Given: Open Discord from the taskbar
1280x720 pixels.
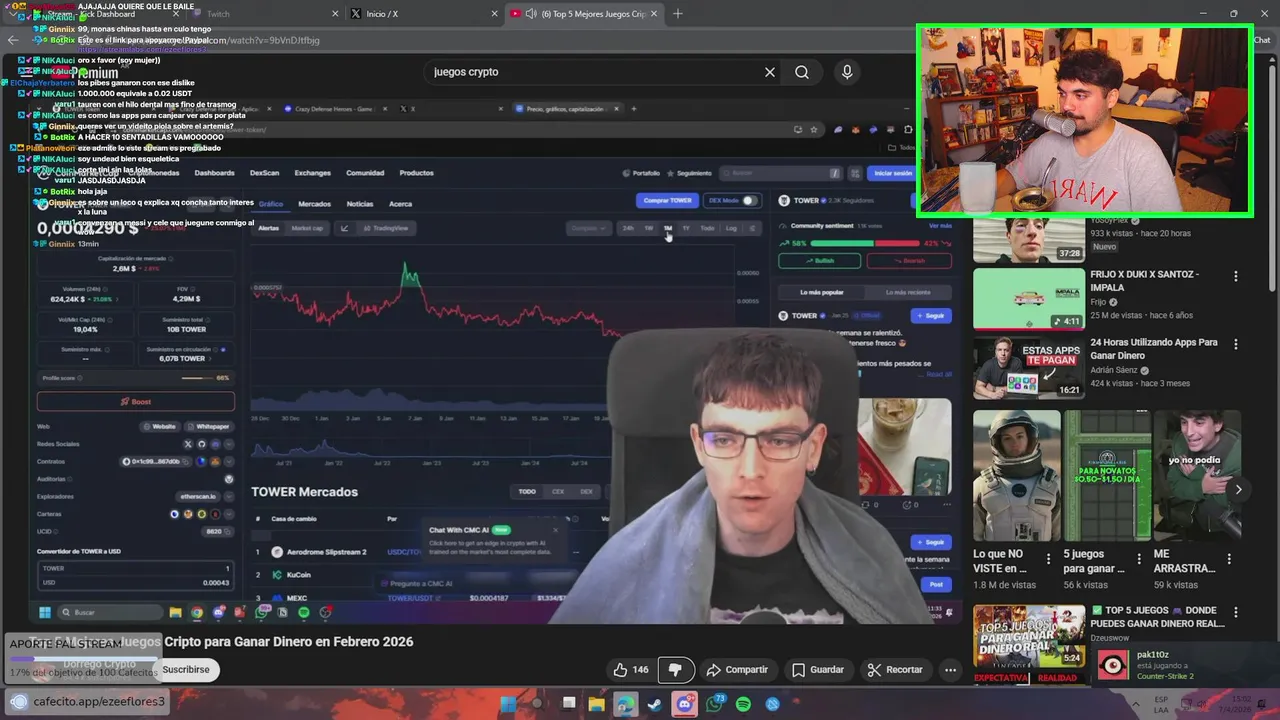Looking at the screenshot, I should click(684, 704).
